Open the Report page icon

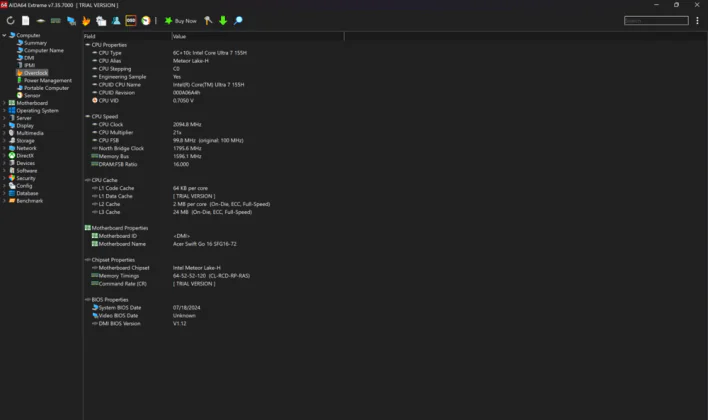tap(26, 21)
